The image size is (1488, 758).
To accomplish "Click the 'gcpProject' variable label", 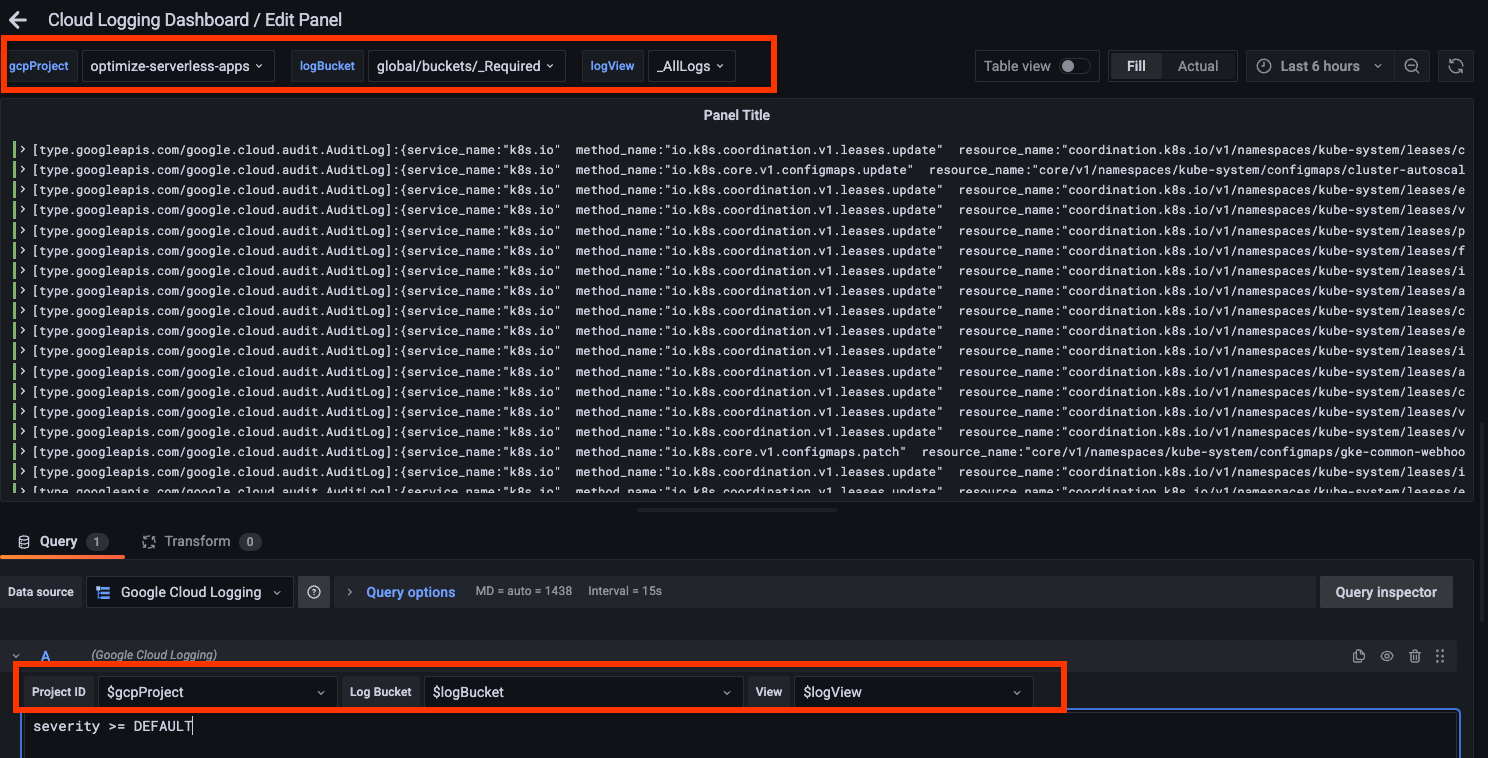I will pos(39,66).
